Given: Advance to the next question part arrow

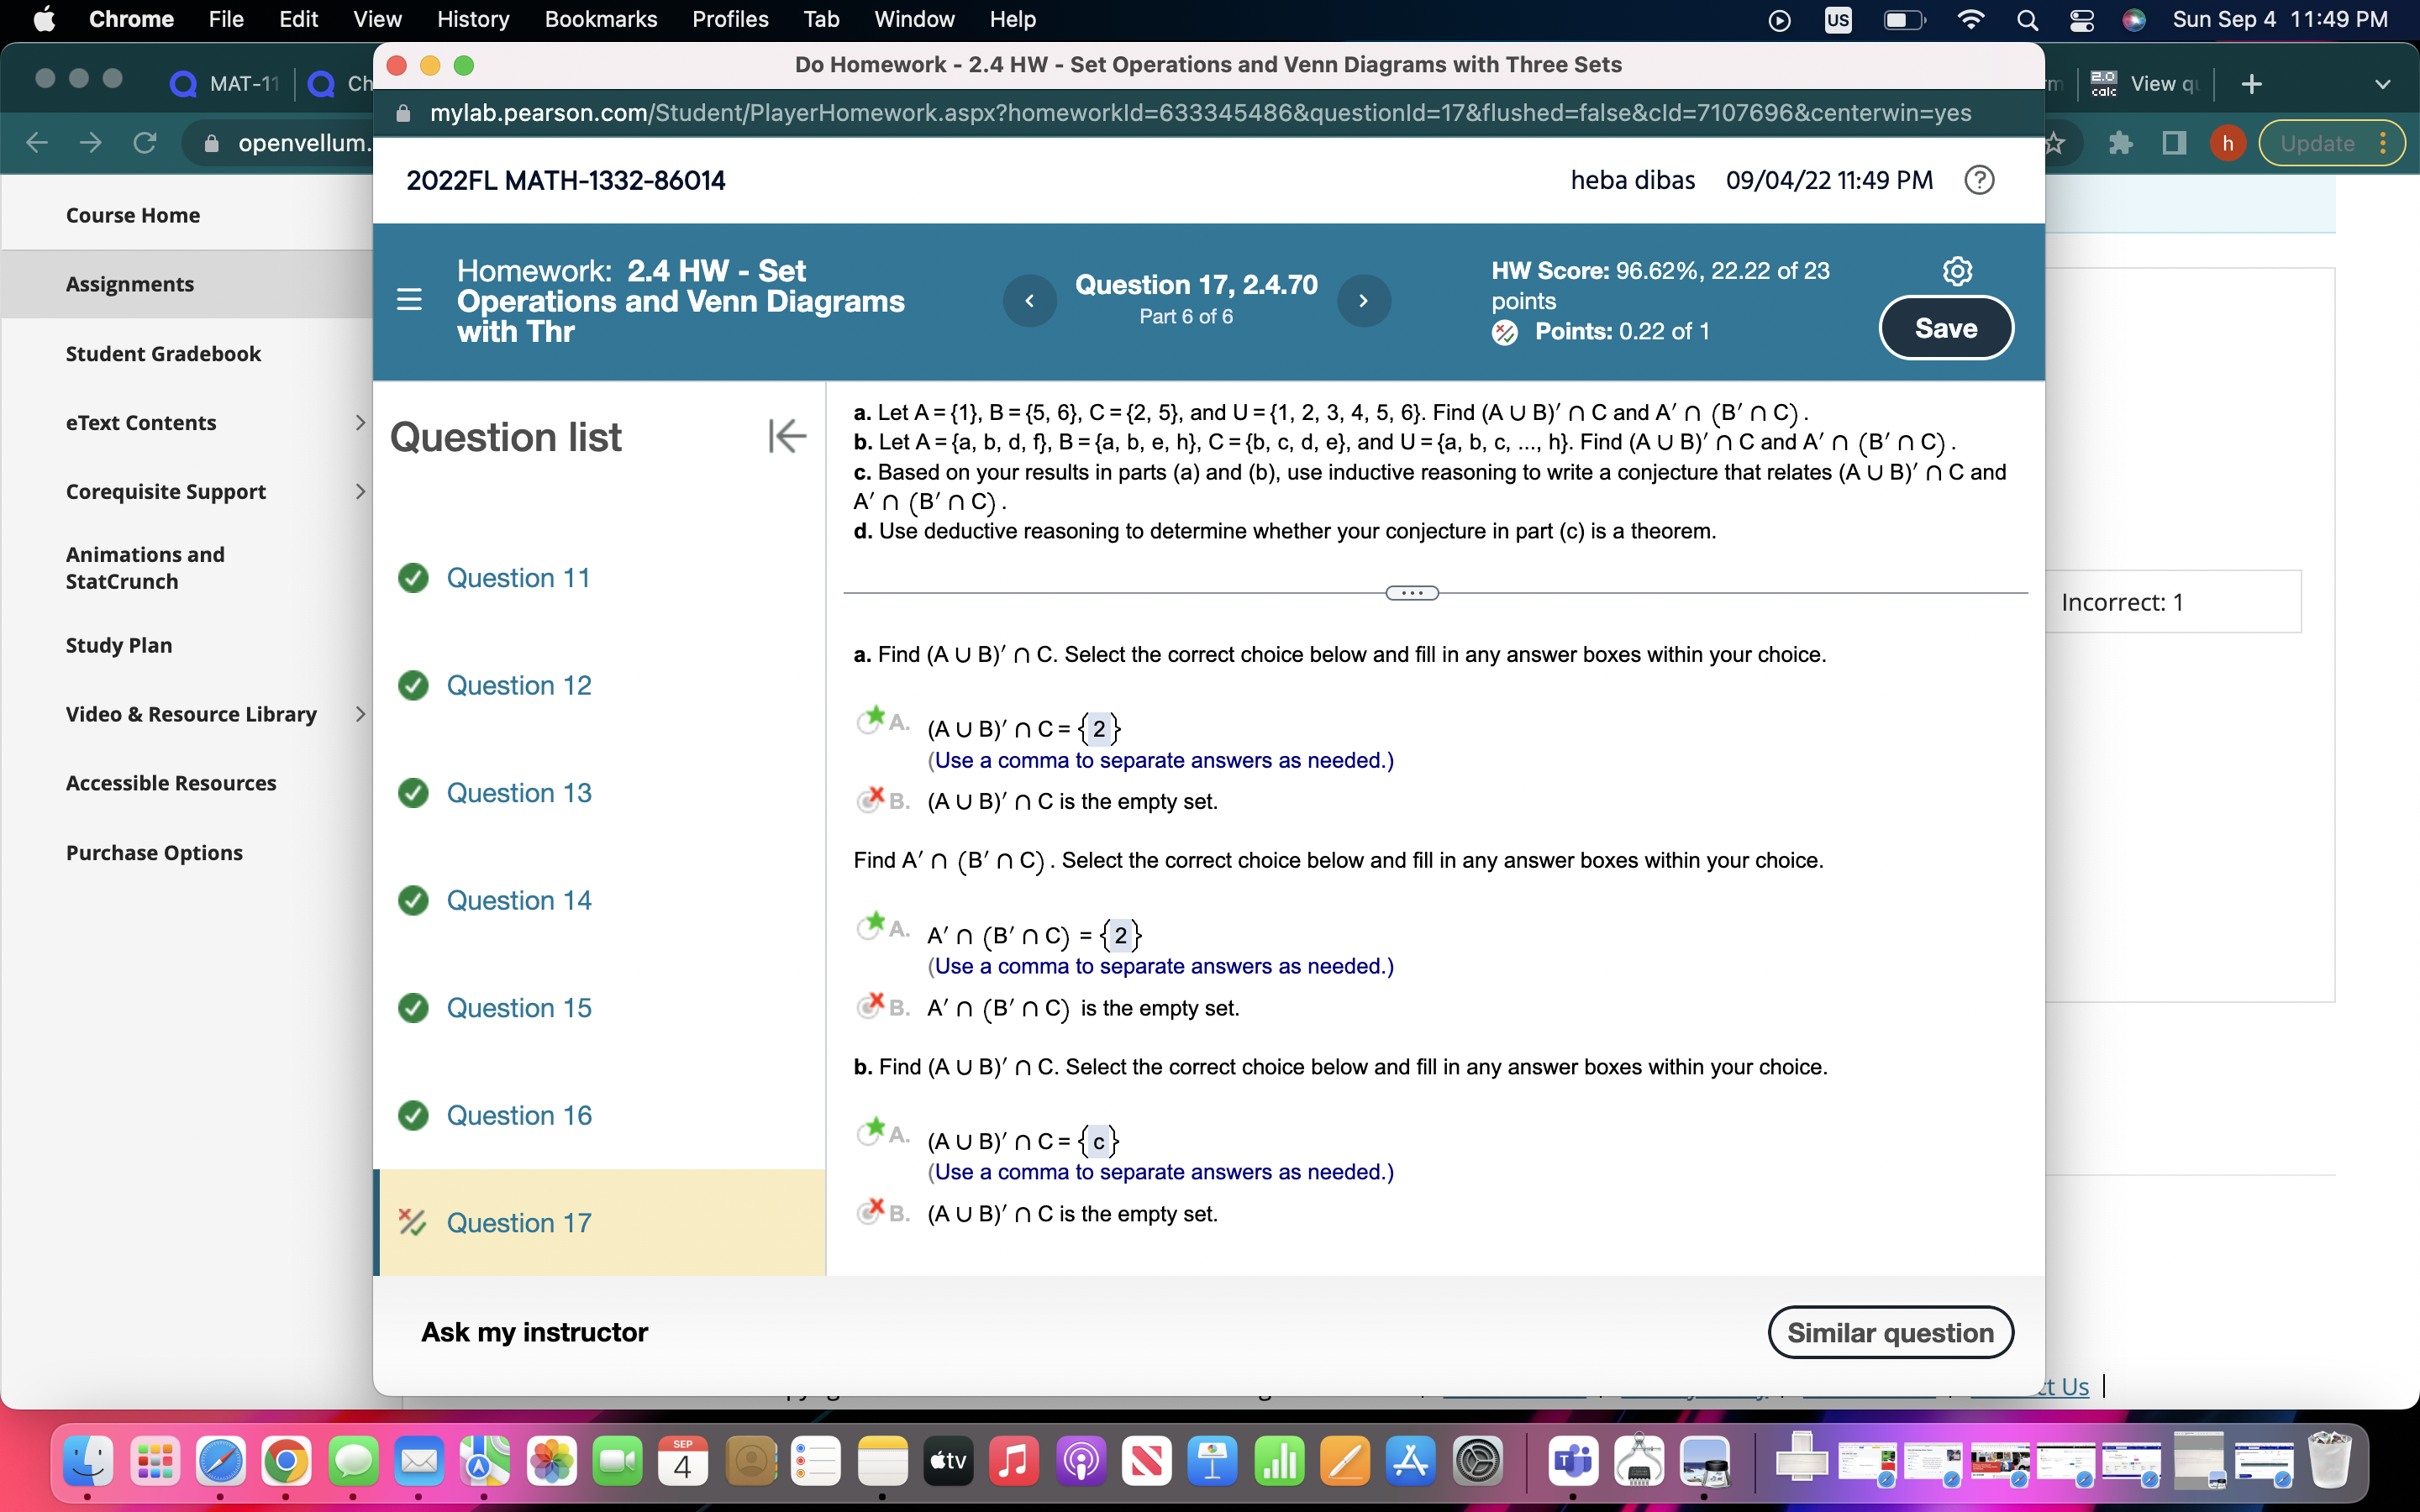Looking at the screenshot, I should (x=1364, y=300).
